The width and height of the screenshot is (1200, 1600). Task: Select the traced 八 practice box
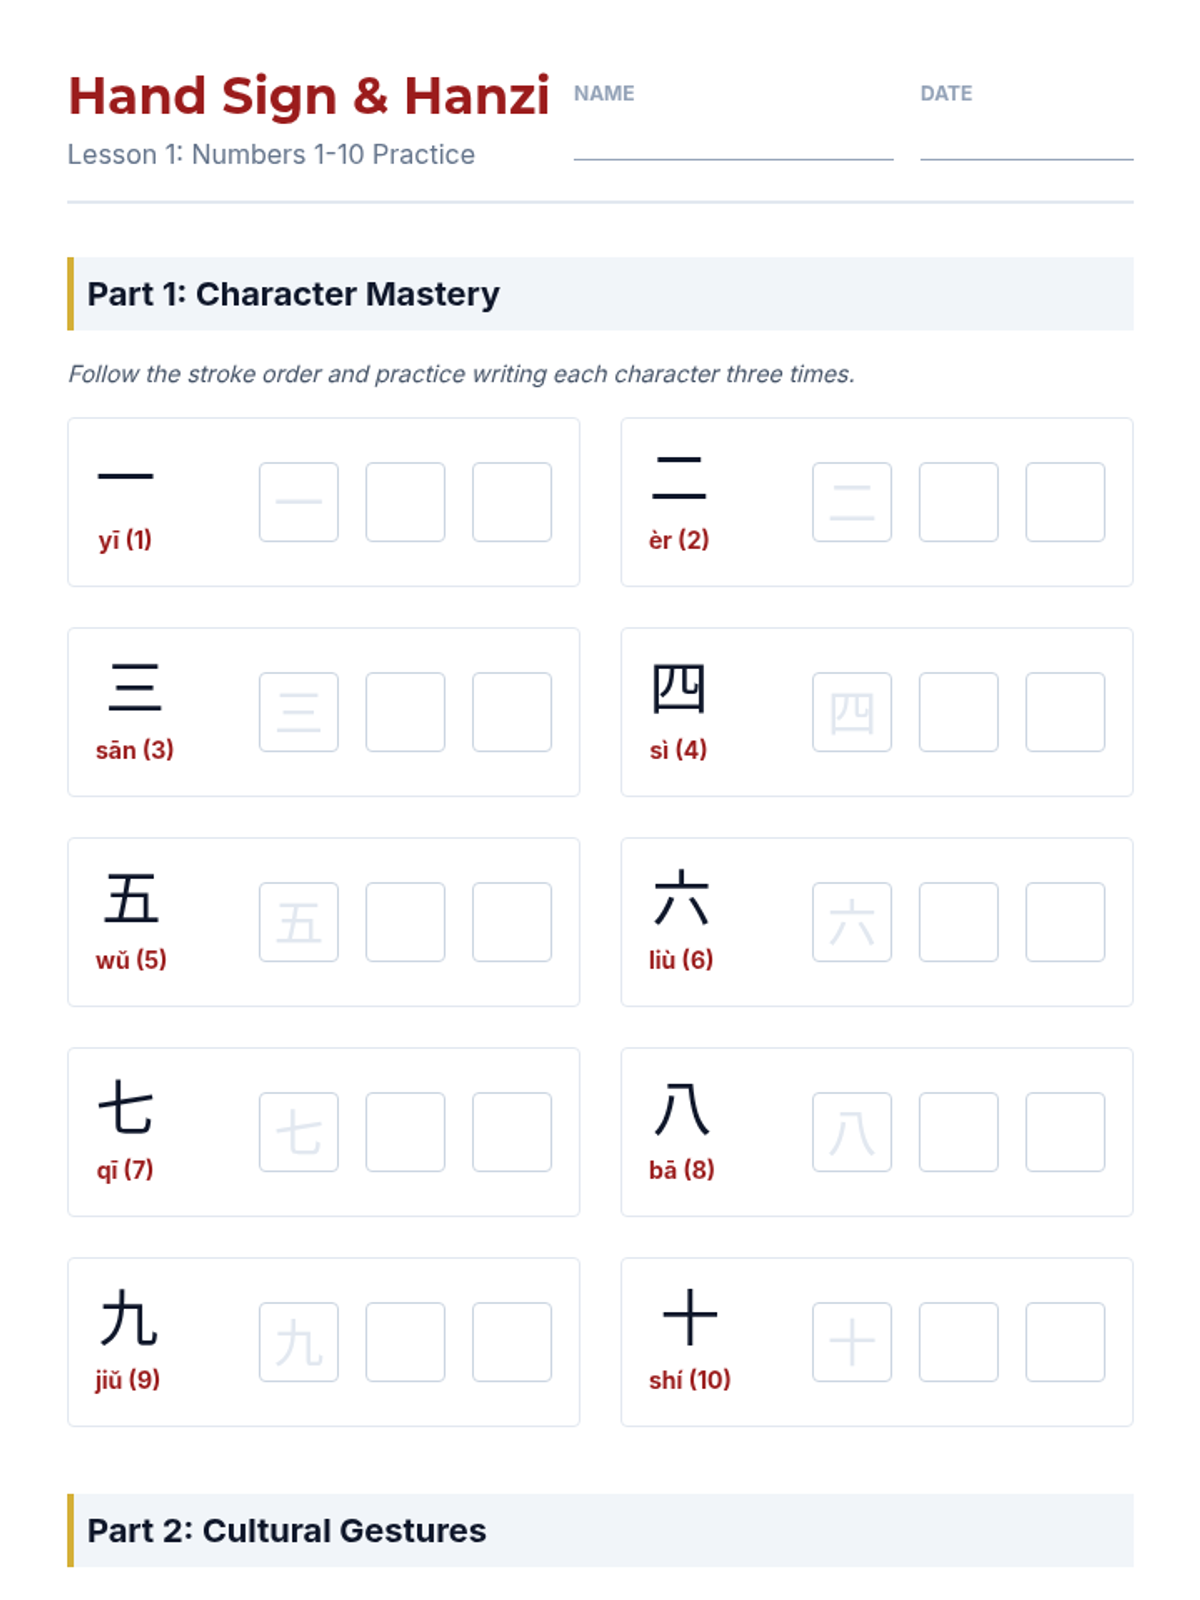[x=852, y=1132]
